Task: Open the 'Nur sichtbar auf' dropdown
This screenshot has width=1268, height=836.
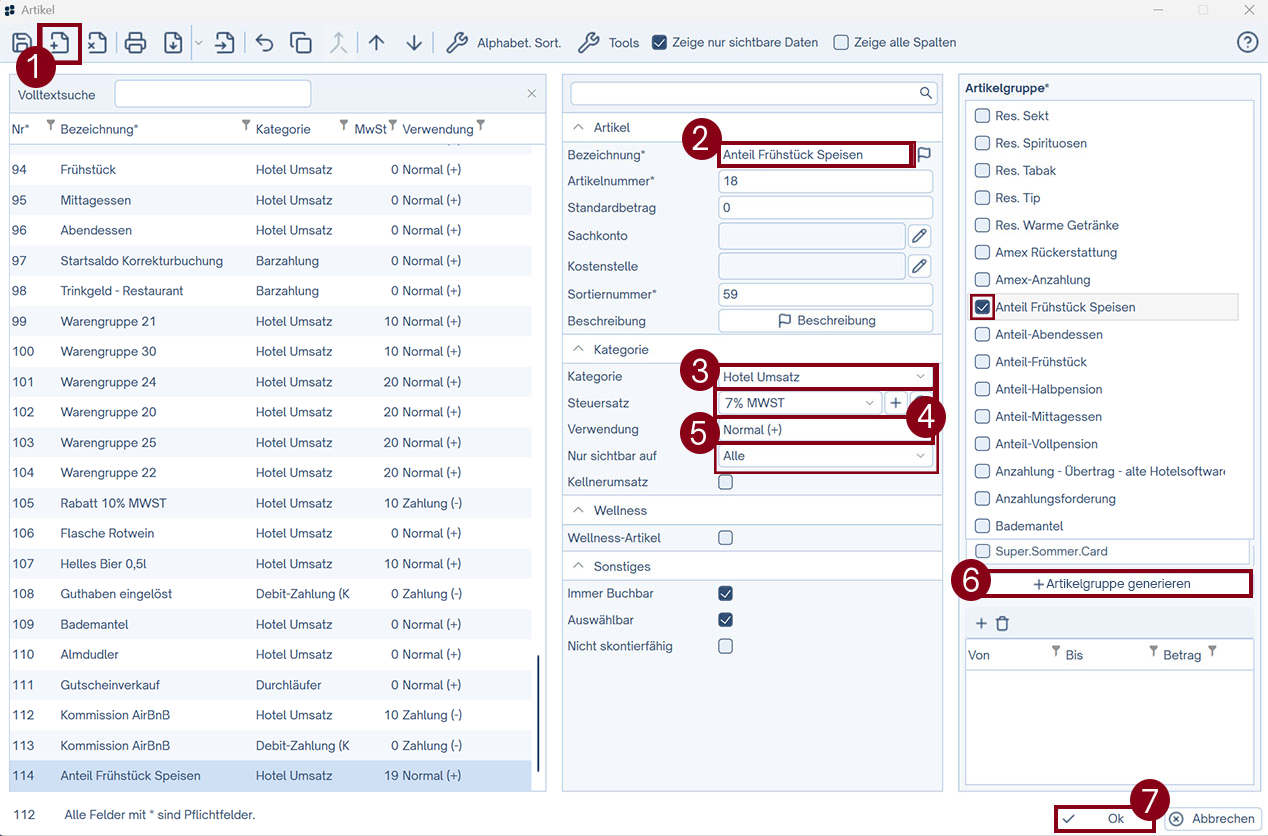Action: click(x=825, y=456)
